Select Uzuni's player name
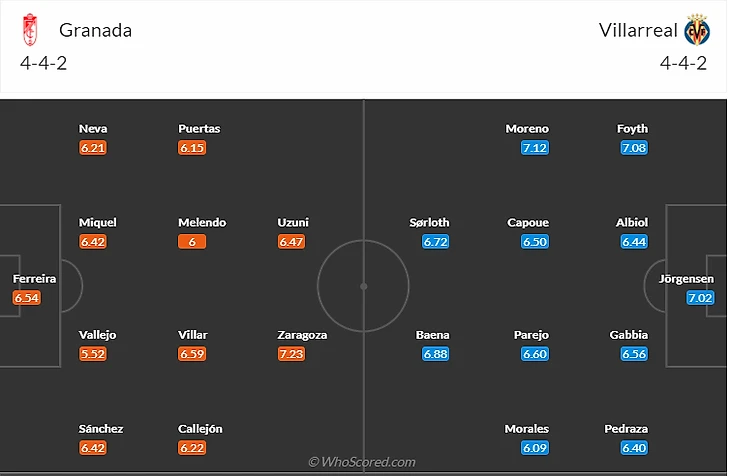The height and width of the screenshot is (476, 730). tap(293, 223)
